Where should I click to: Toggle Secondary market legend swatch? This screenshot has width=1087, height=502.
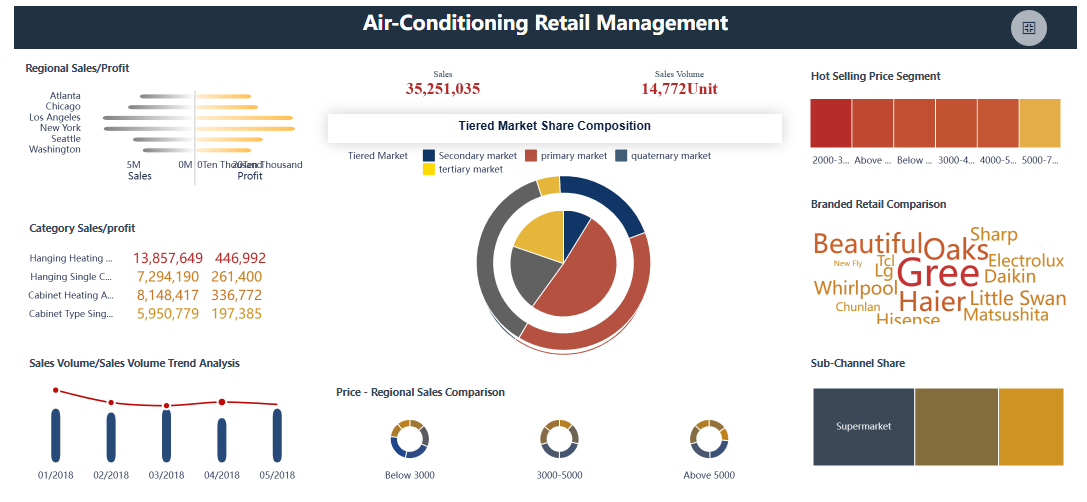[x=428, y=156]
